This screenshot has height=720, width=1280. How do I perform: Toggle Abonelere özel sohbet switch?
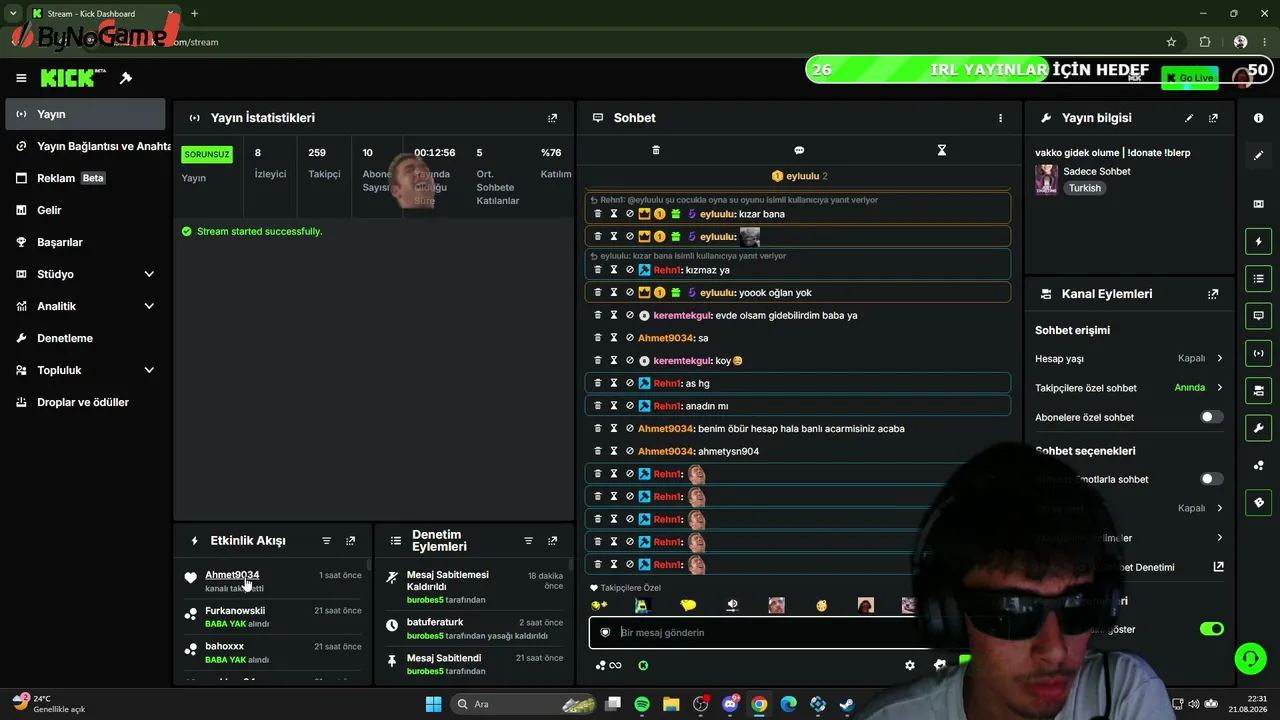[x=1211, y=417]
